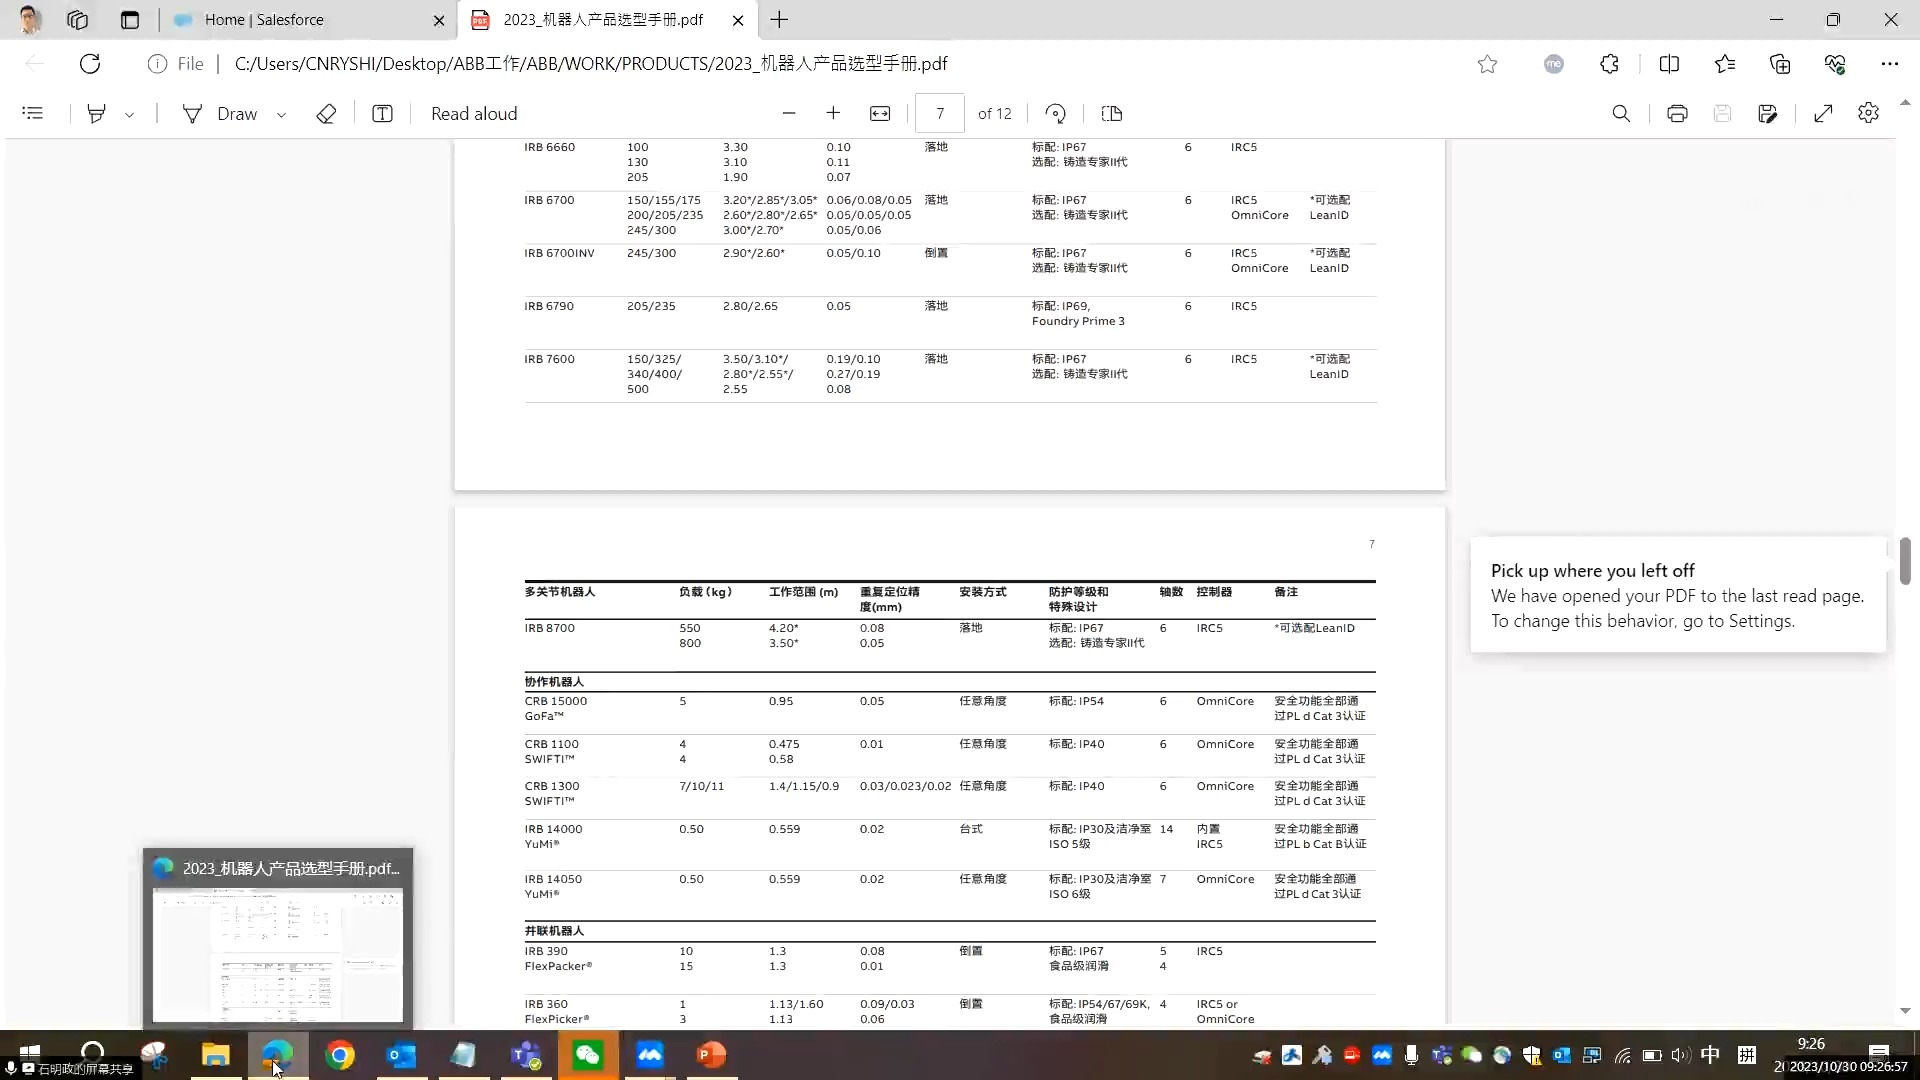The height and width of the screenshot is (1080, 1920).
Task: Click the 协作机器人 section heading
Action: pyautogui.click(x=554, y=682)
